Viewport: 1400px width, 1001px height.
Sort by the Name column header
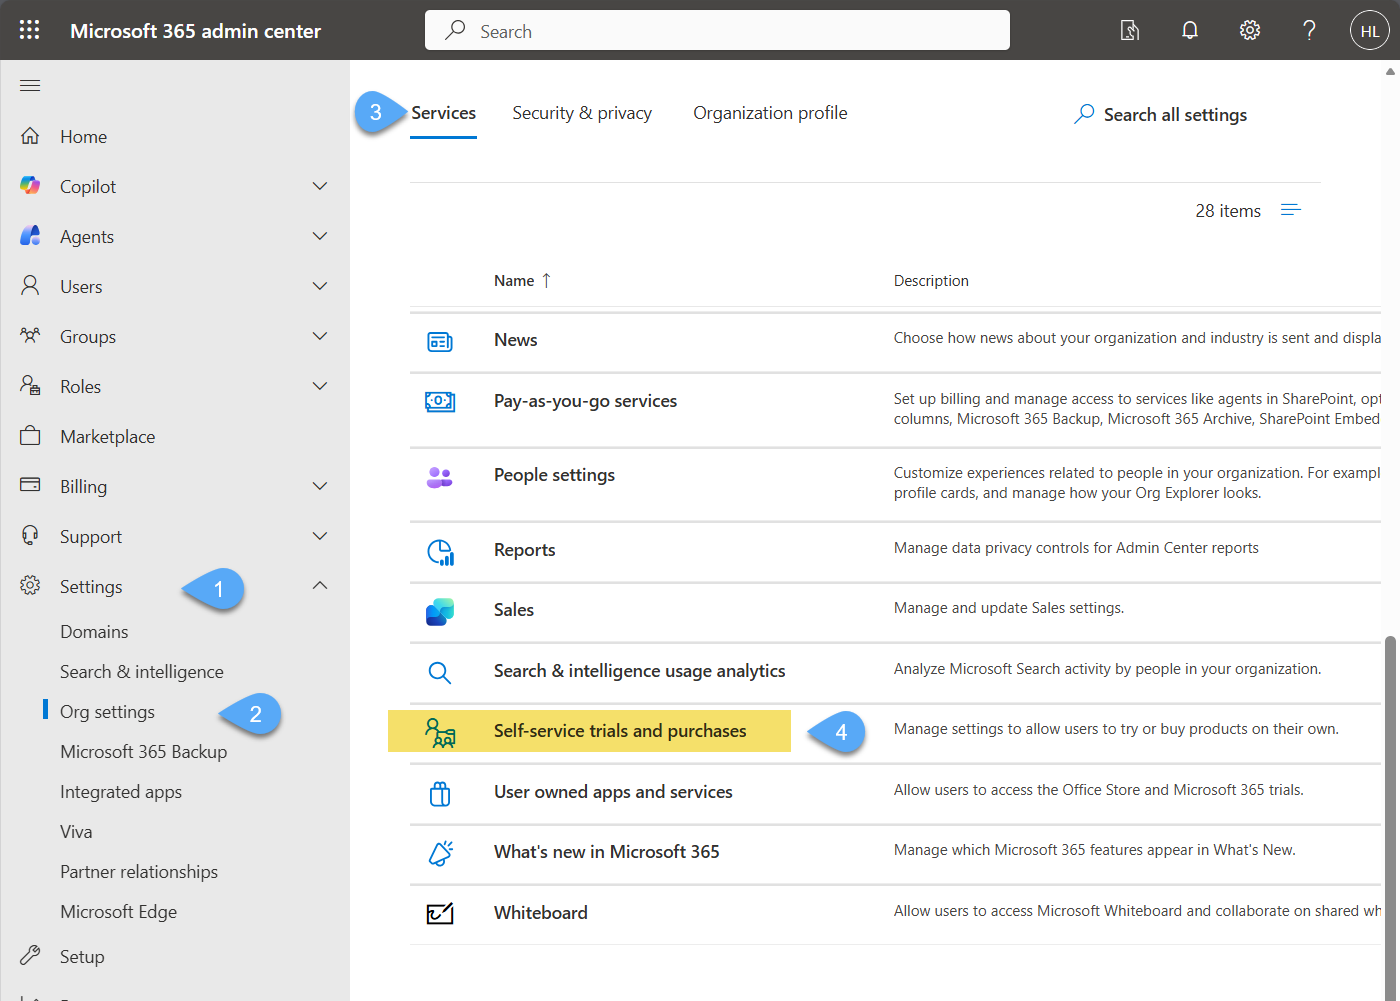[522, 281]
